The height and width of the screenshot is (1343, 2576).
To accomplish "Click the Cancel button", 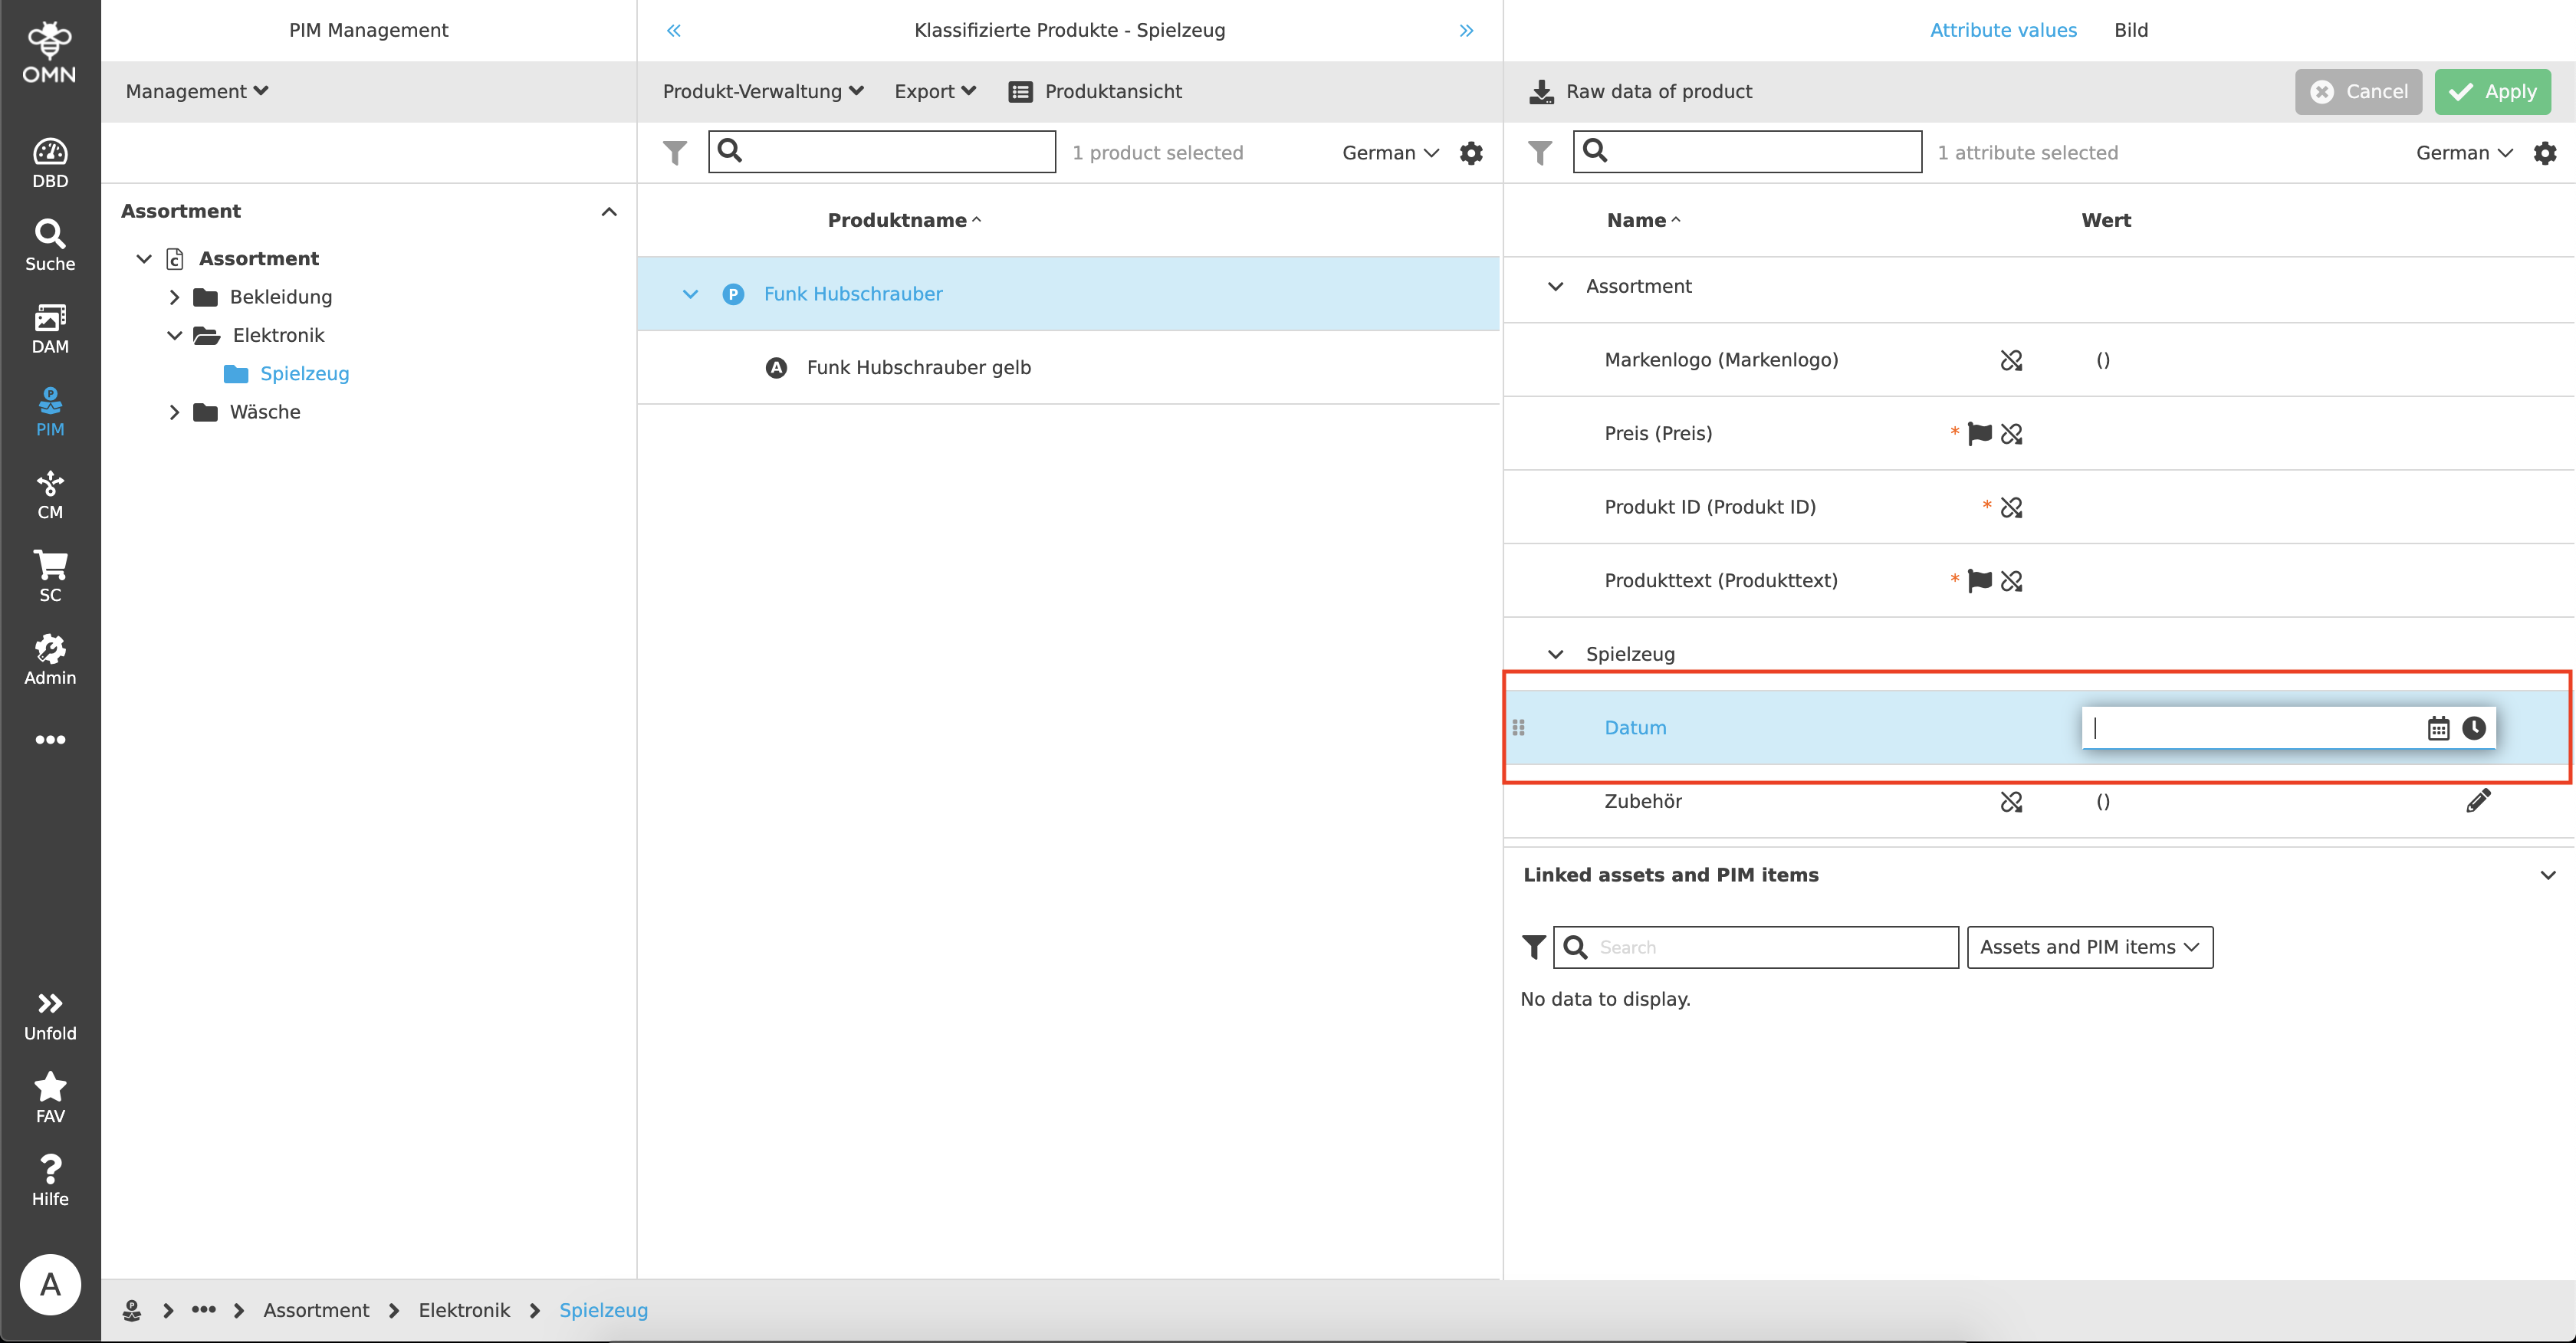I will click(x=2358, y=91).
